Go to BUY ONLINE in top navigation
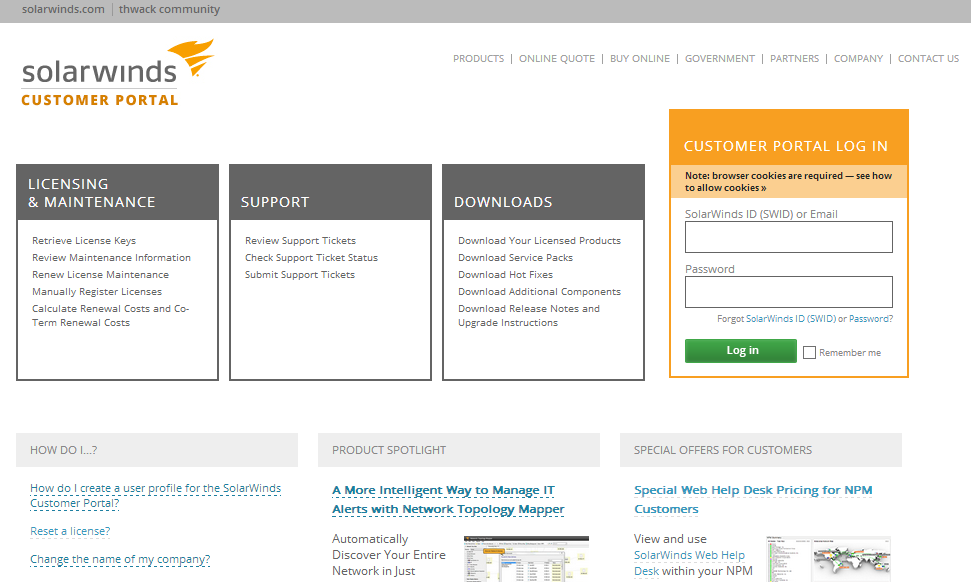971x582 pixels. [640, 58]
